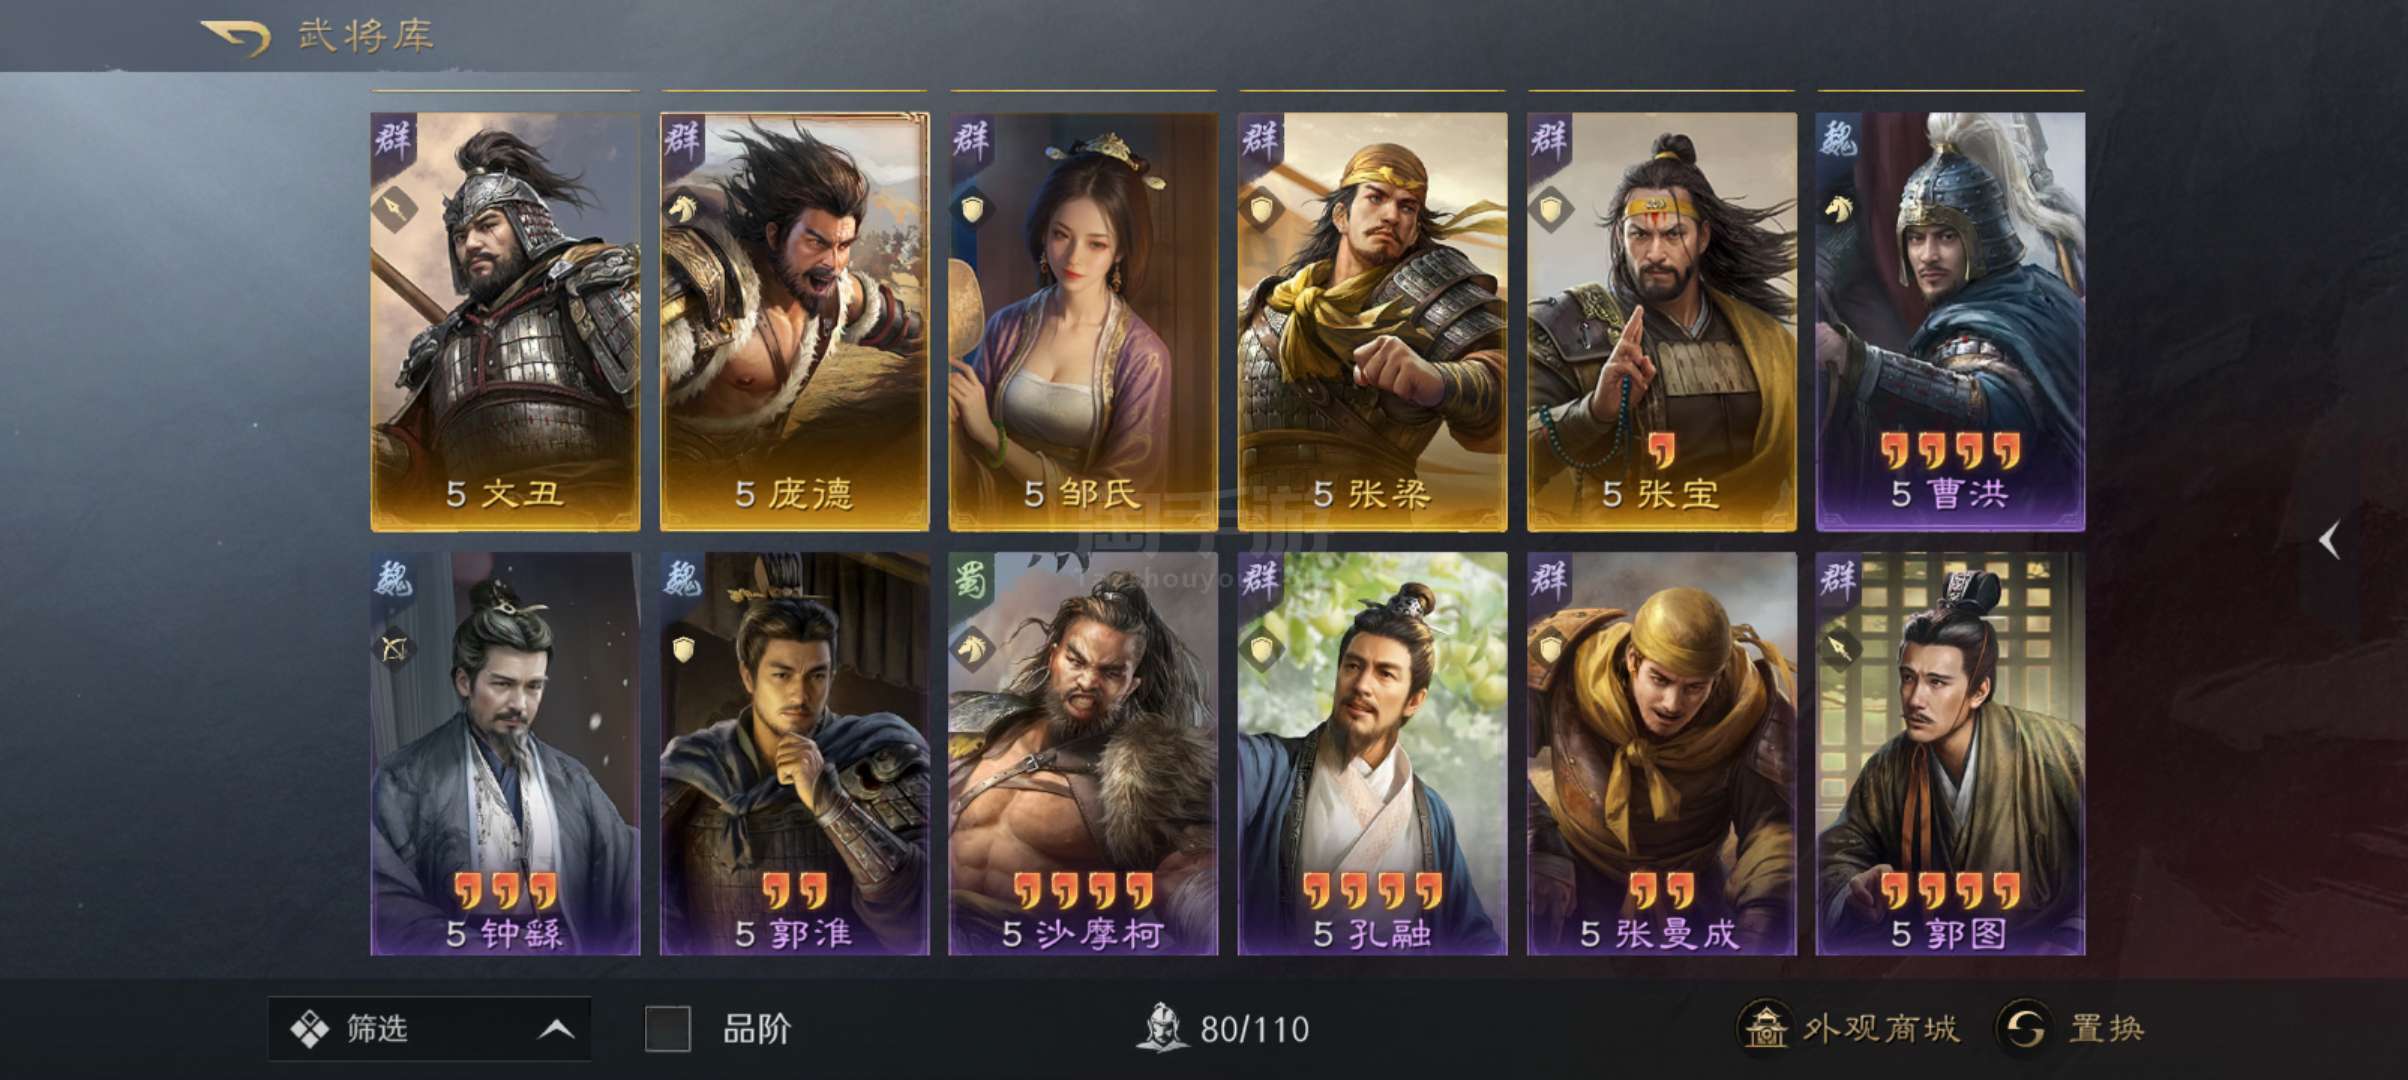Toggle the 品阶 checkbox

point(667,1028)
